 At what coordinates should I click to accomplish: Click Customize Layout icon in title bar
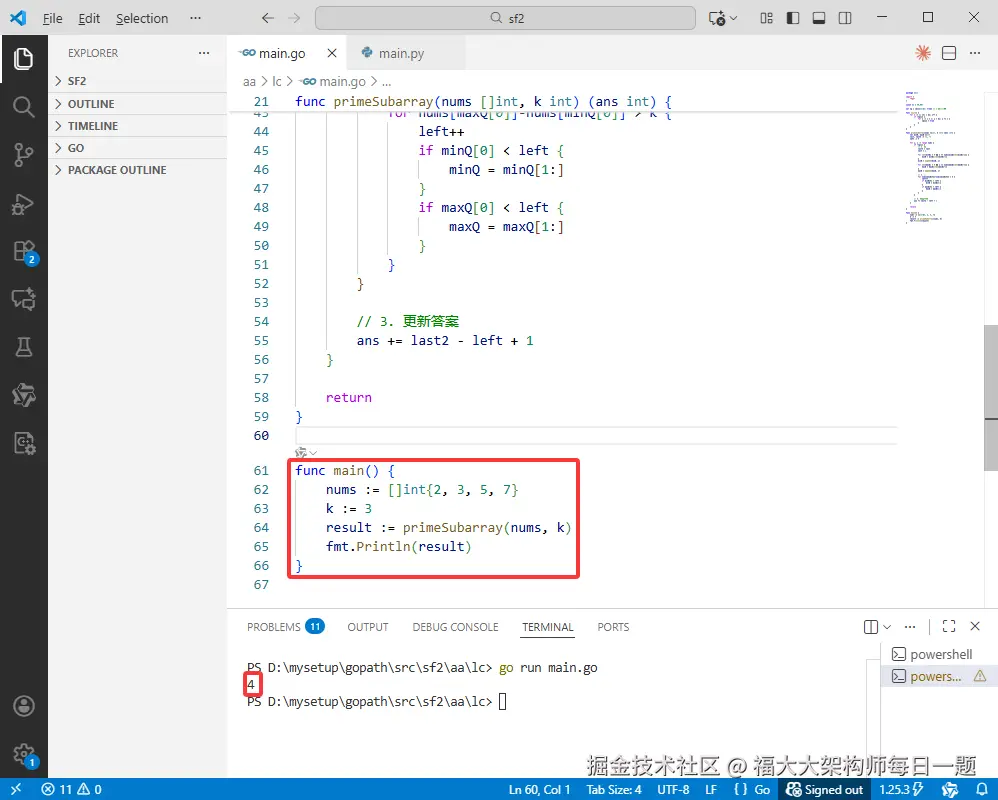coord(766,18)
